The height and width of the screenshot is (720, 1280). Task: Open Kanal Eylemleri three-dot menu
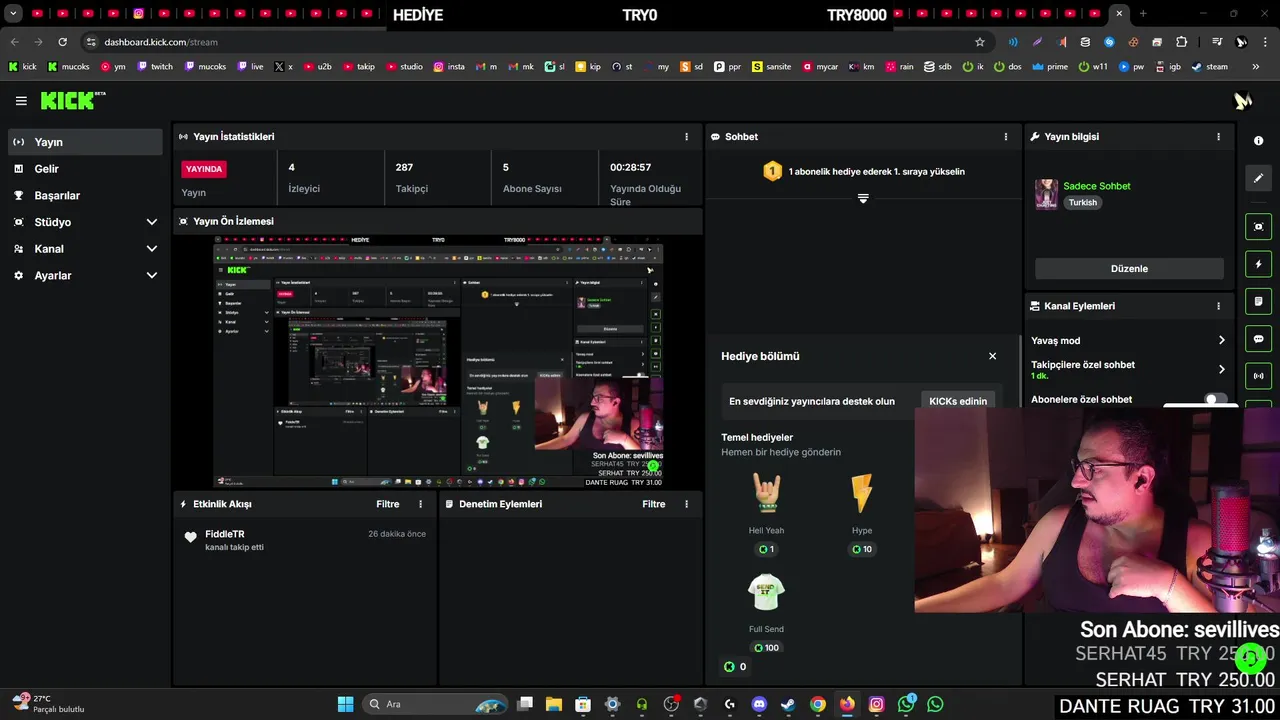1218,306
